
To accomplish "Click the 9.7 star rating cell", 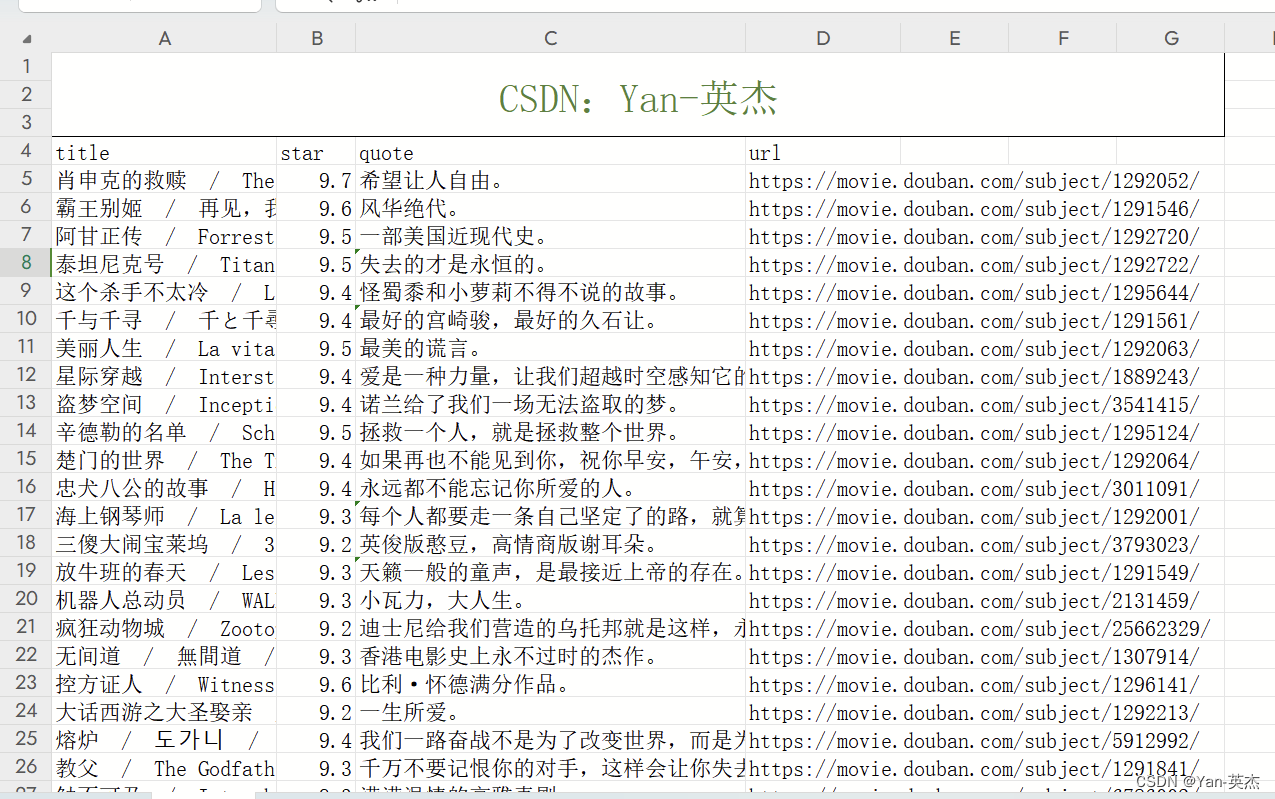I will 317,181.
